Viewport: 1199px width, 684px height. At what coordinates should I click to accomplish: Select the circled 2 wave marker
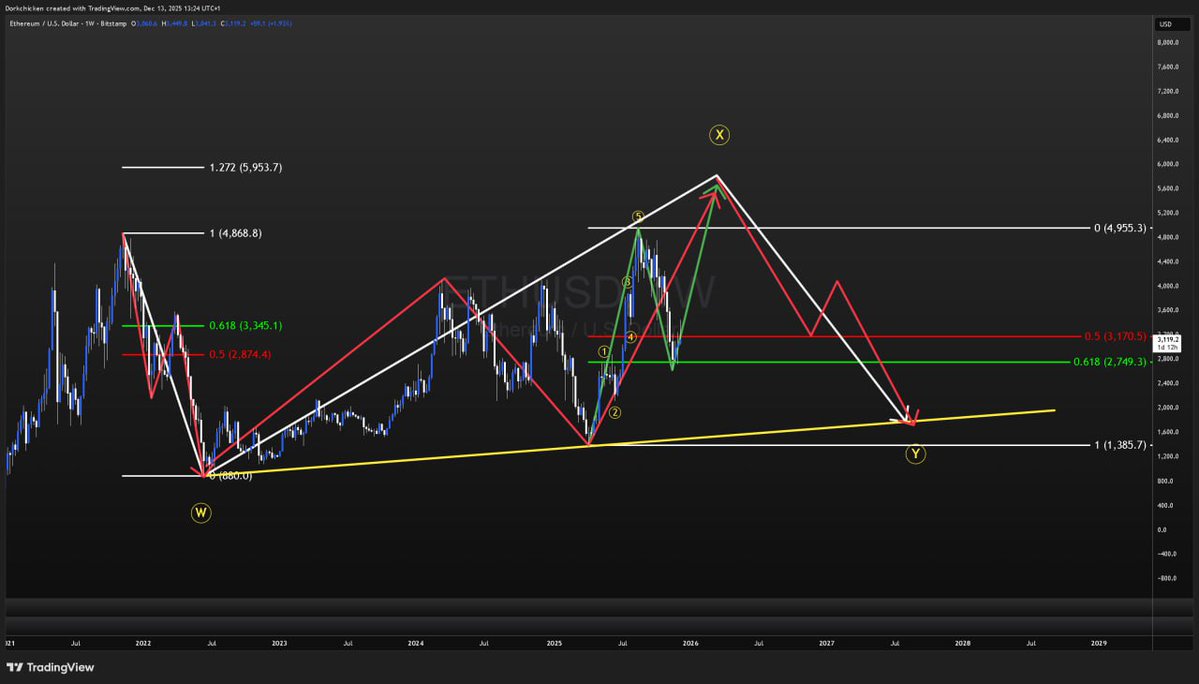pyautogui.click(x=615, y=412)
